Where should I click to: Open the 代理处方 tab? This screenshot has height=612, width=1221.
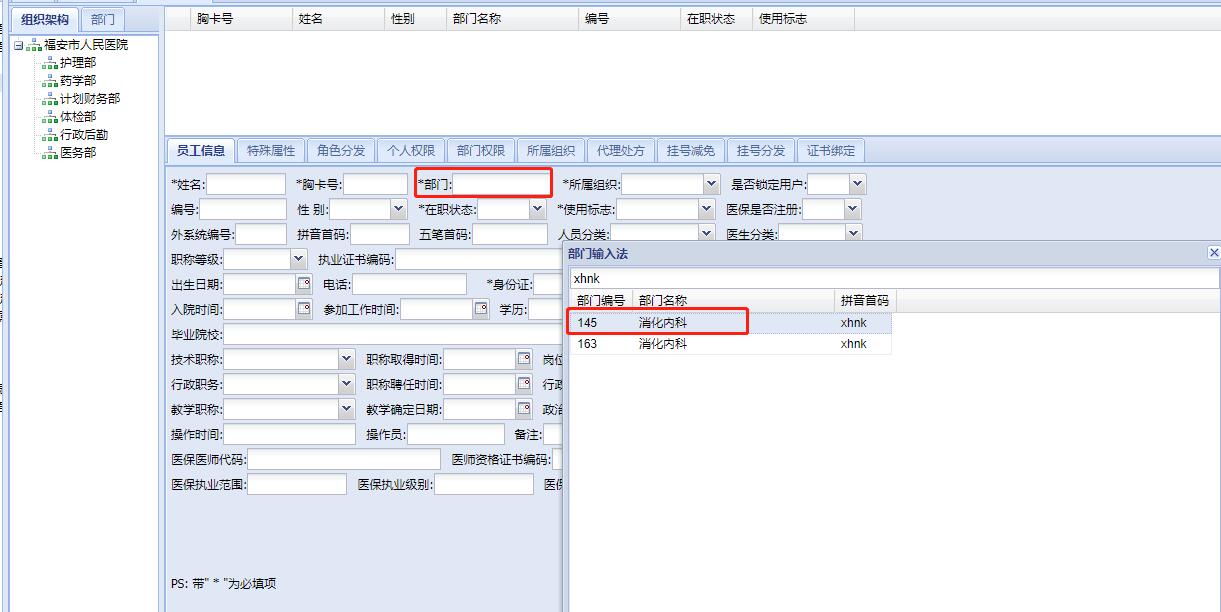[x=621, y=151]
